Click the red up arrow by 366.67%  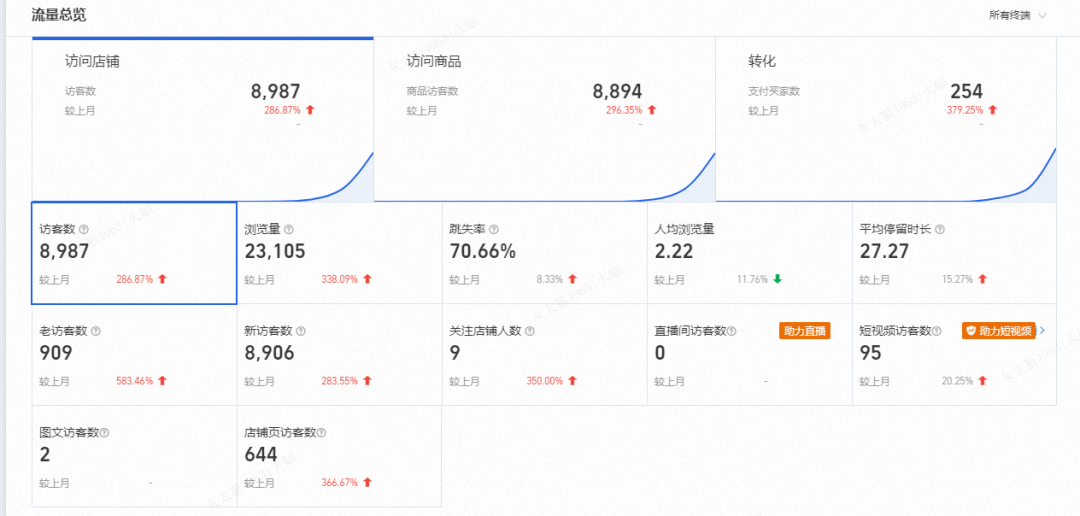[367, 482]
